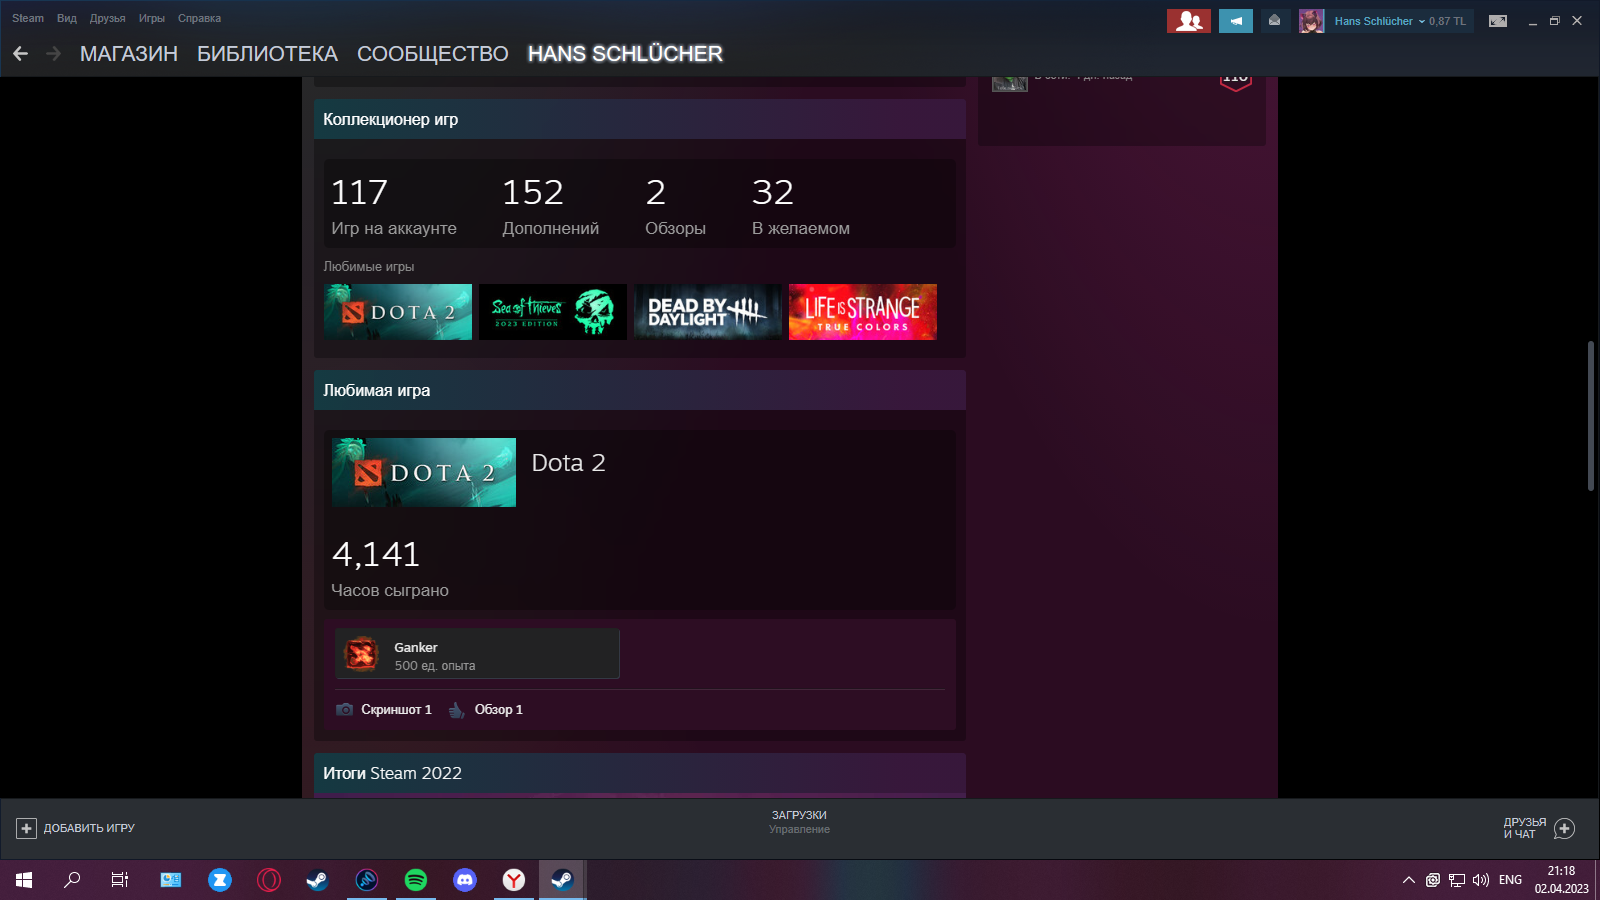1600x900 pixels.
Task: Open the notifications inbox icon
Action: 1274,21
